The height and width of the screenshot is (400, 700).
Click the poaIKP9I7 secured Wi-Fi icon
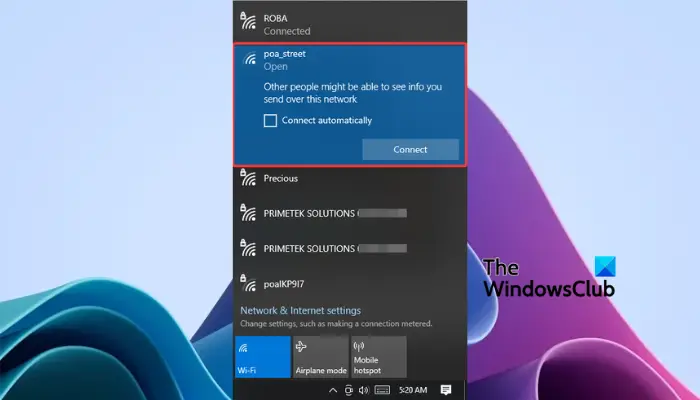tap(248, 283)
